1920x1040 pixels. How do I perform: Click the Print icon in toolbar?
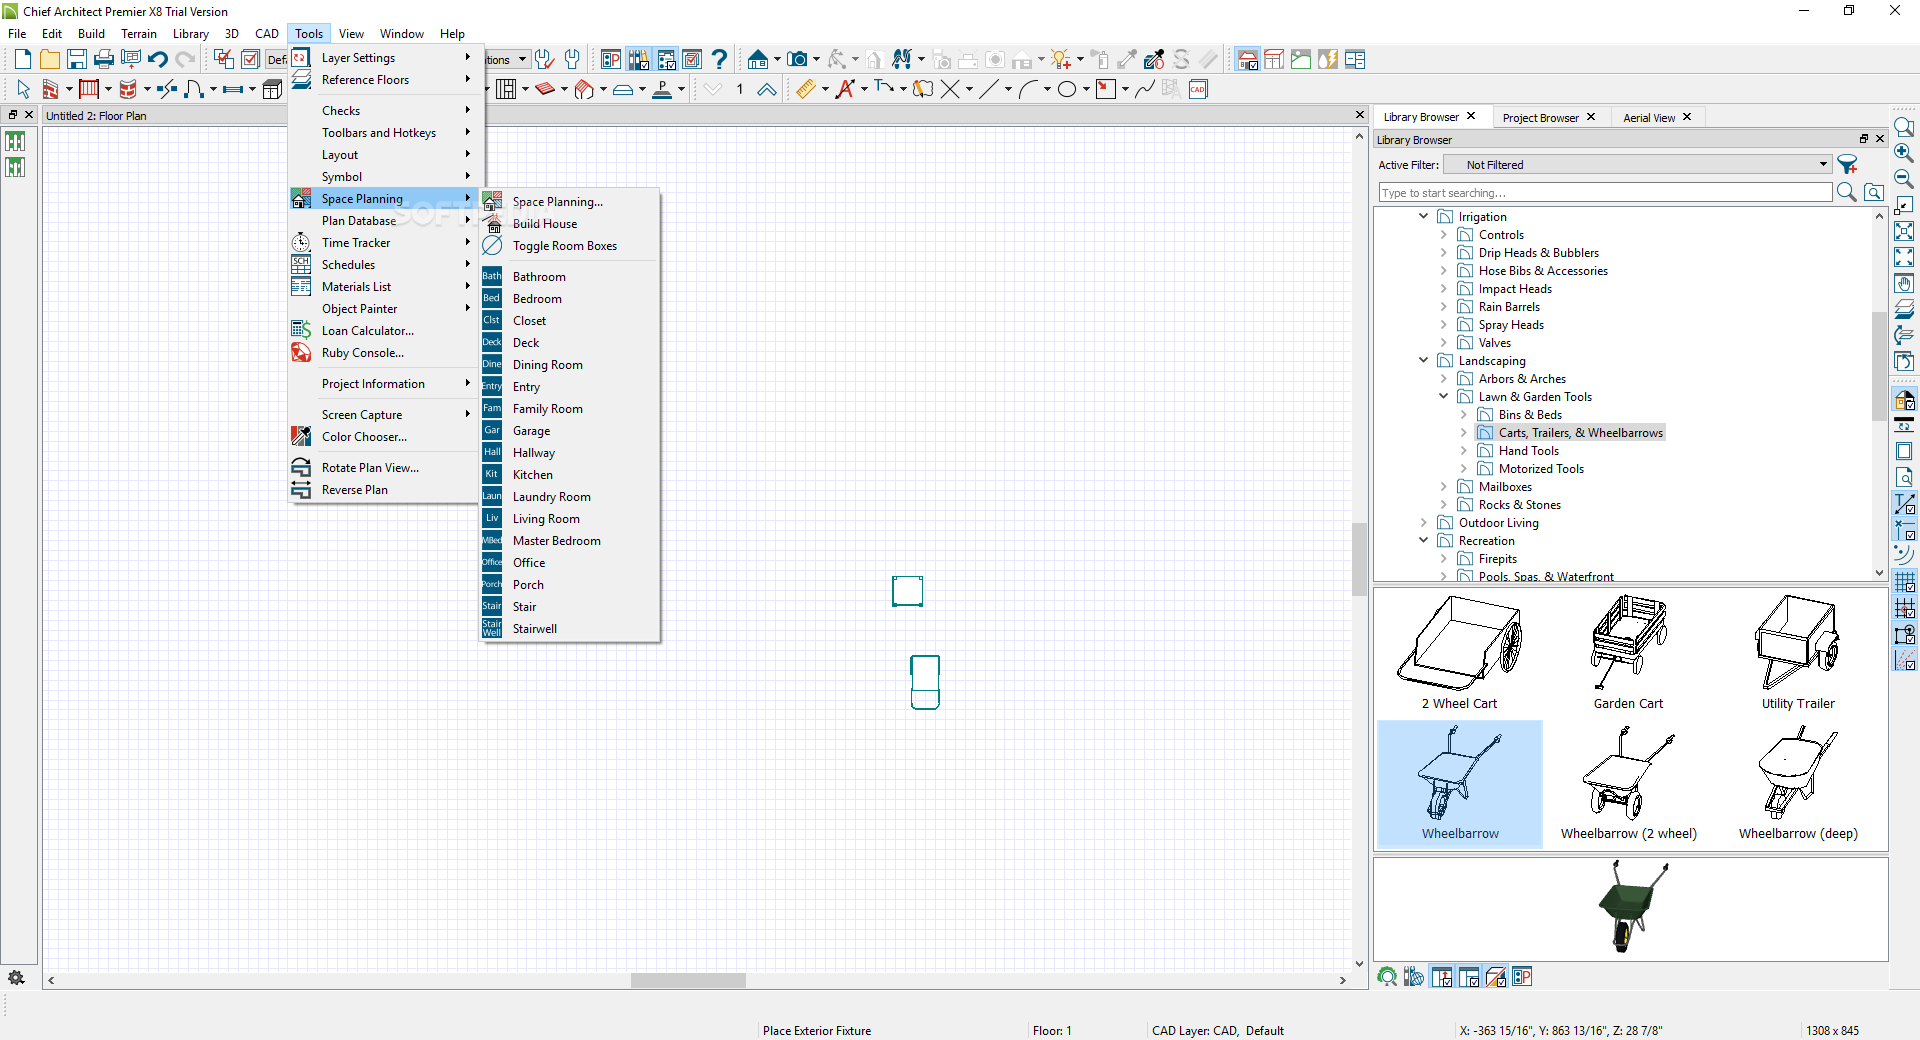[104, 60]
